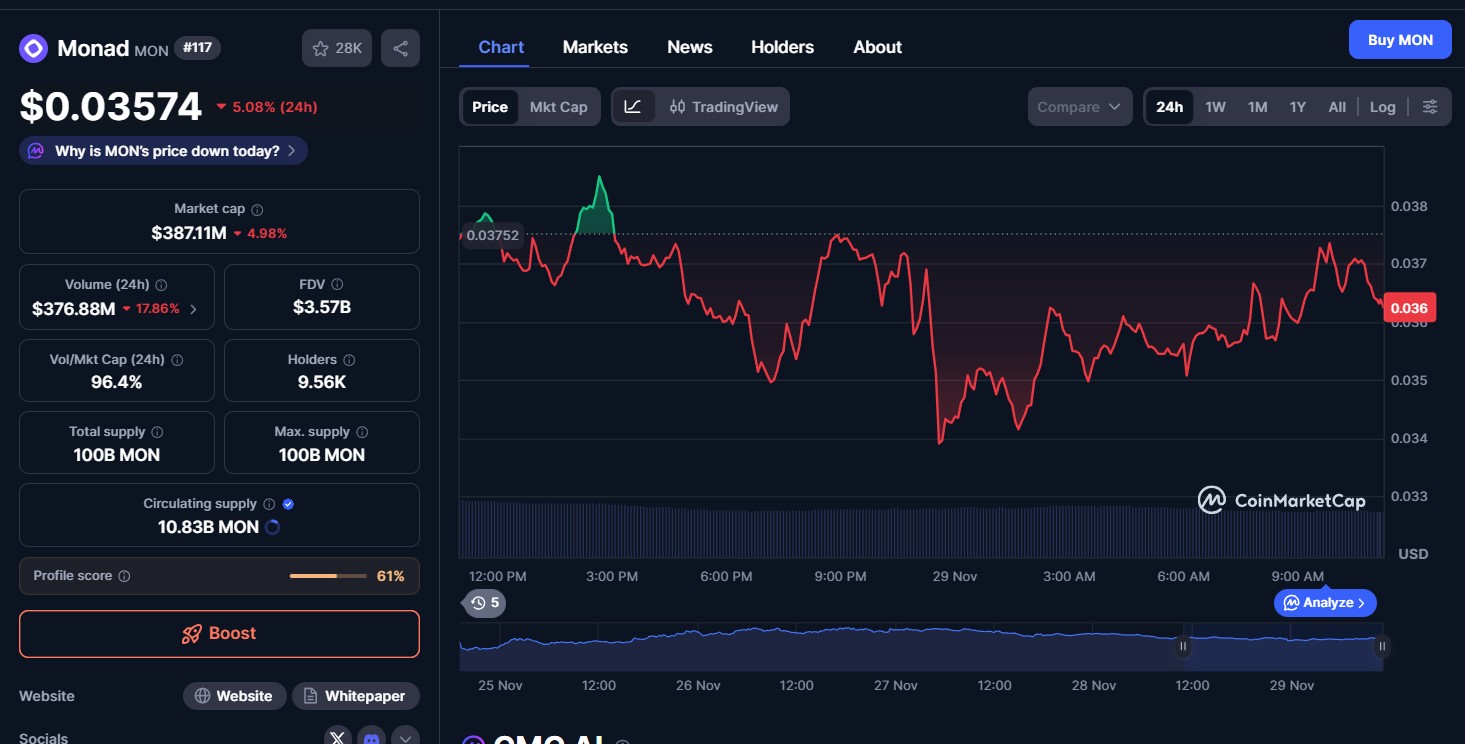Image resolution: width=1465 pixels, height=744 pixels.
Task: Select the 1W time range
Action: [x=1215, y=107]
